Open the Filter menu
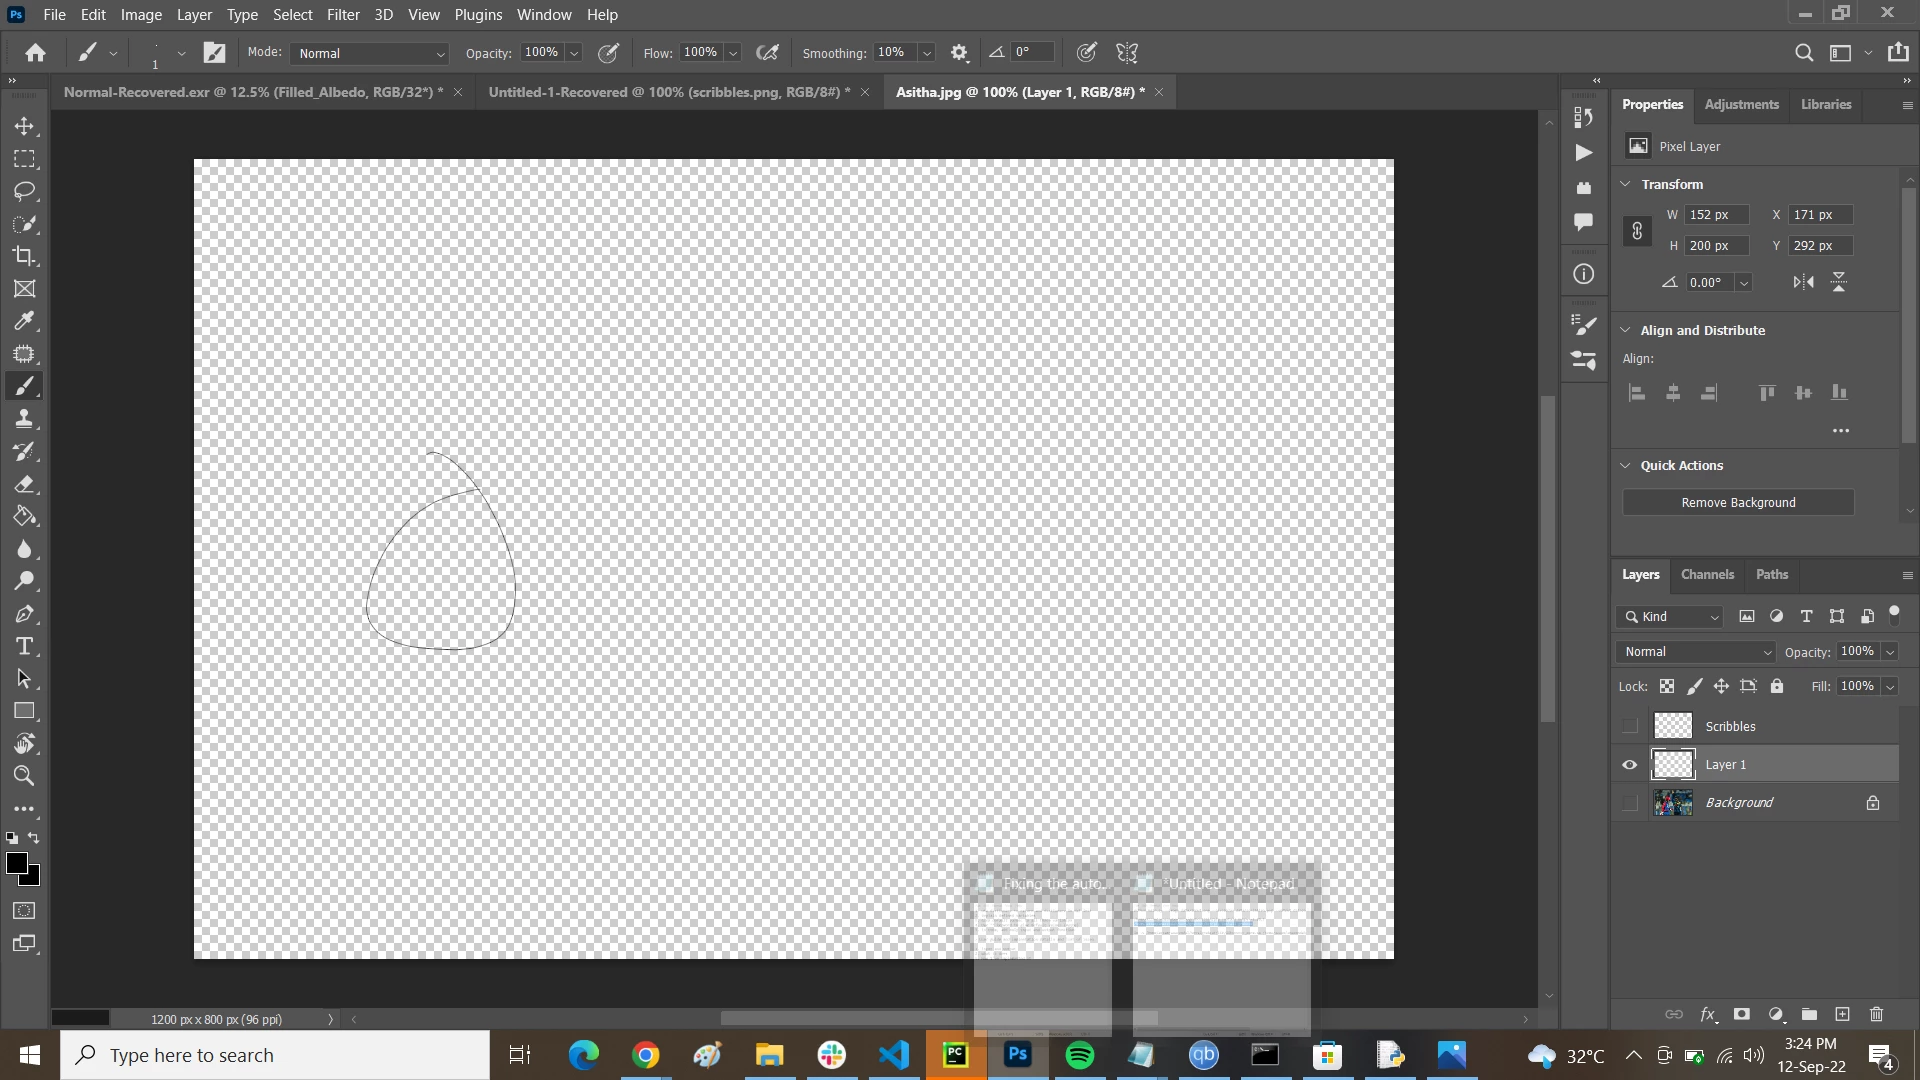Image resolution: width=1920 pixels, height=1080 pixels. (x=343, y=15)
